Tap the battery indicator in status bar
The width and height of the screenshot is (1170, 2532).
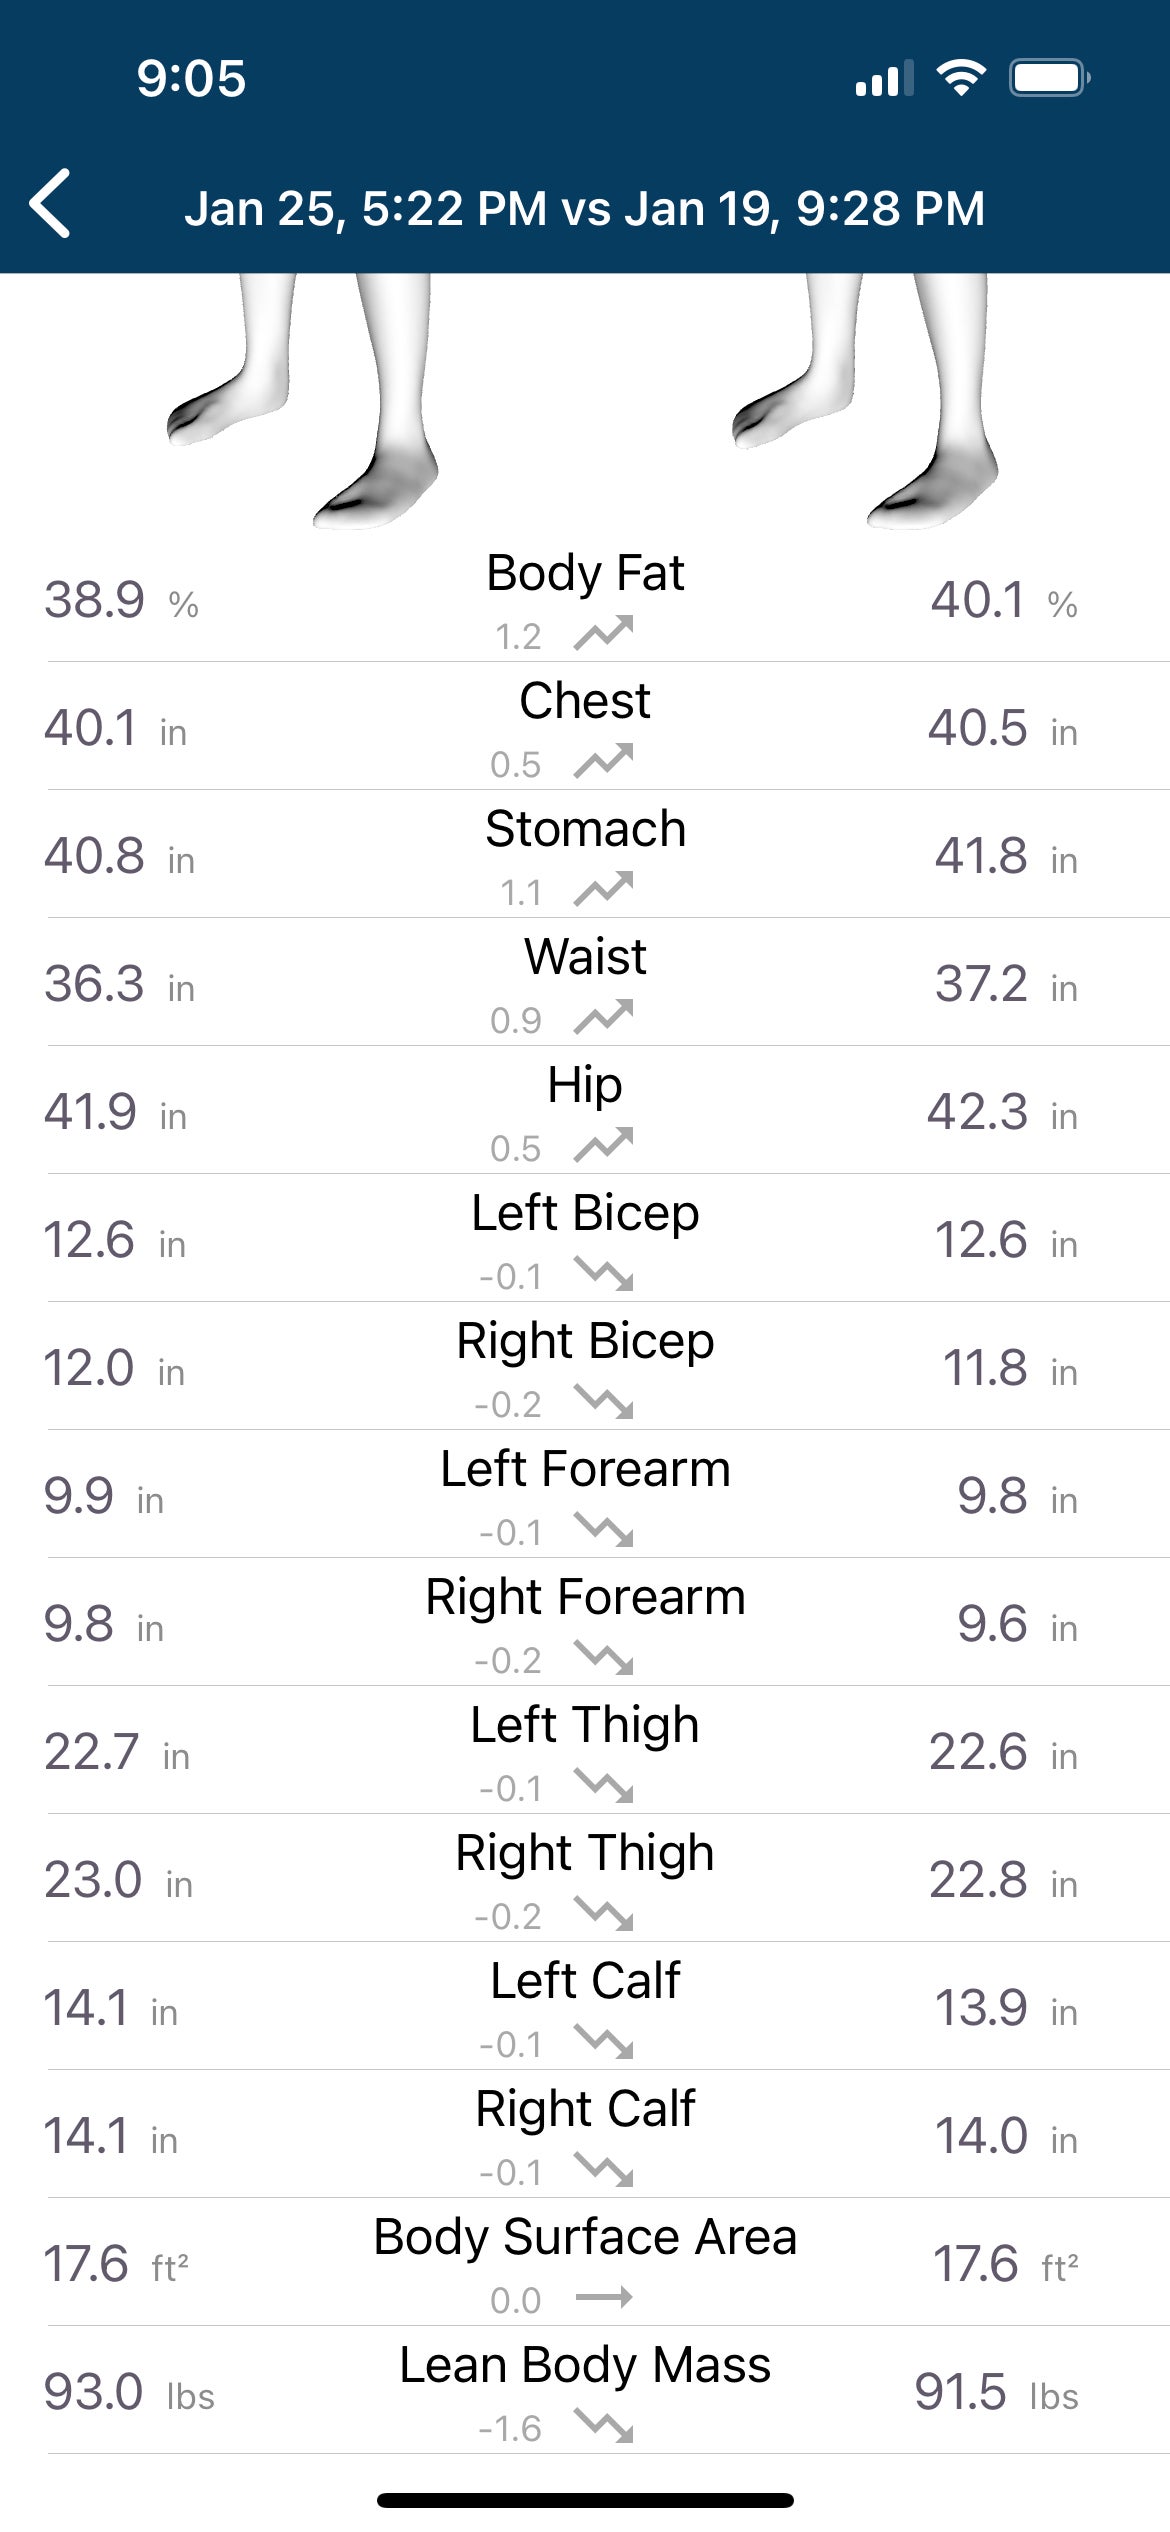click(1048, 78)
